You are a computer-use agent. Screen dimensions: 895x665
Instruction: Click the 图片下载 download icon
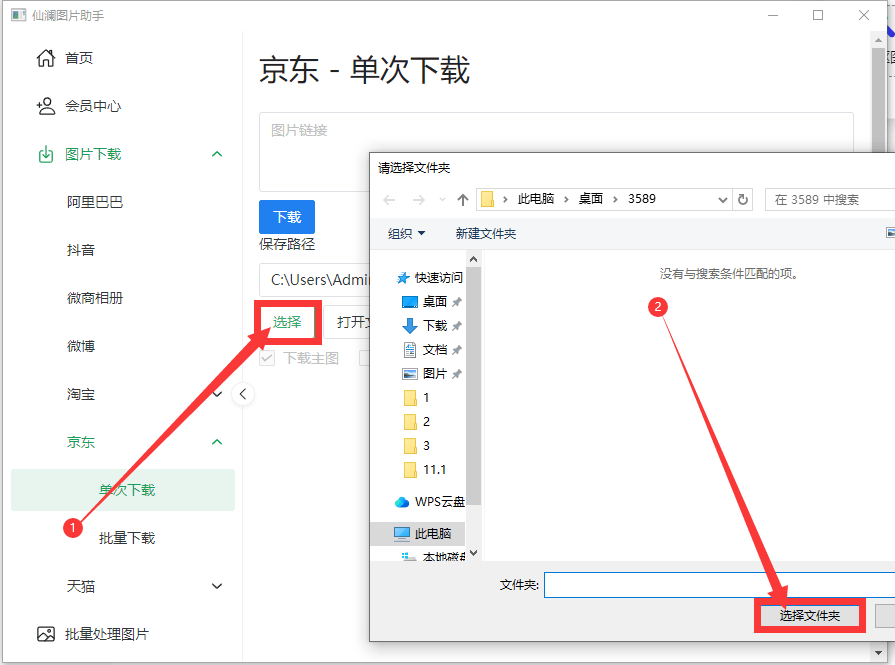pos(46,154)
